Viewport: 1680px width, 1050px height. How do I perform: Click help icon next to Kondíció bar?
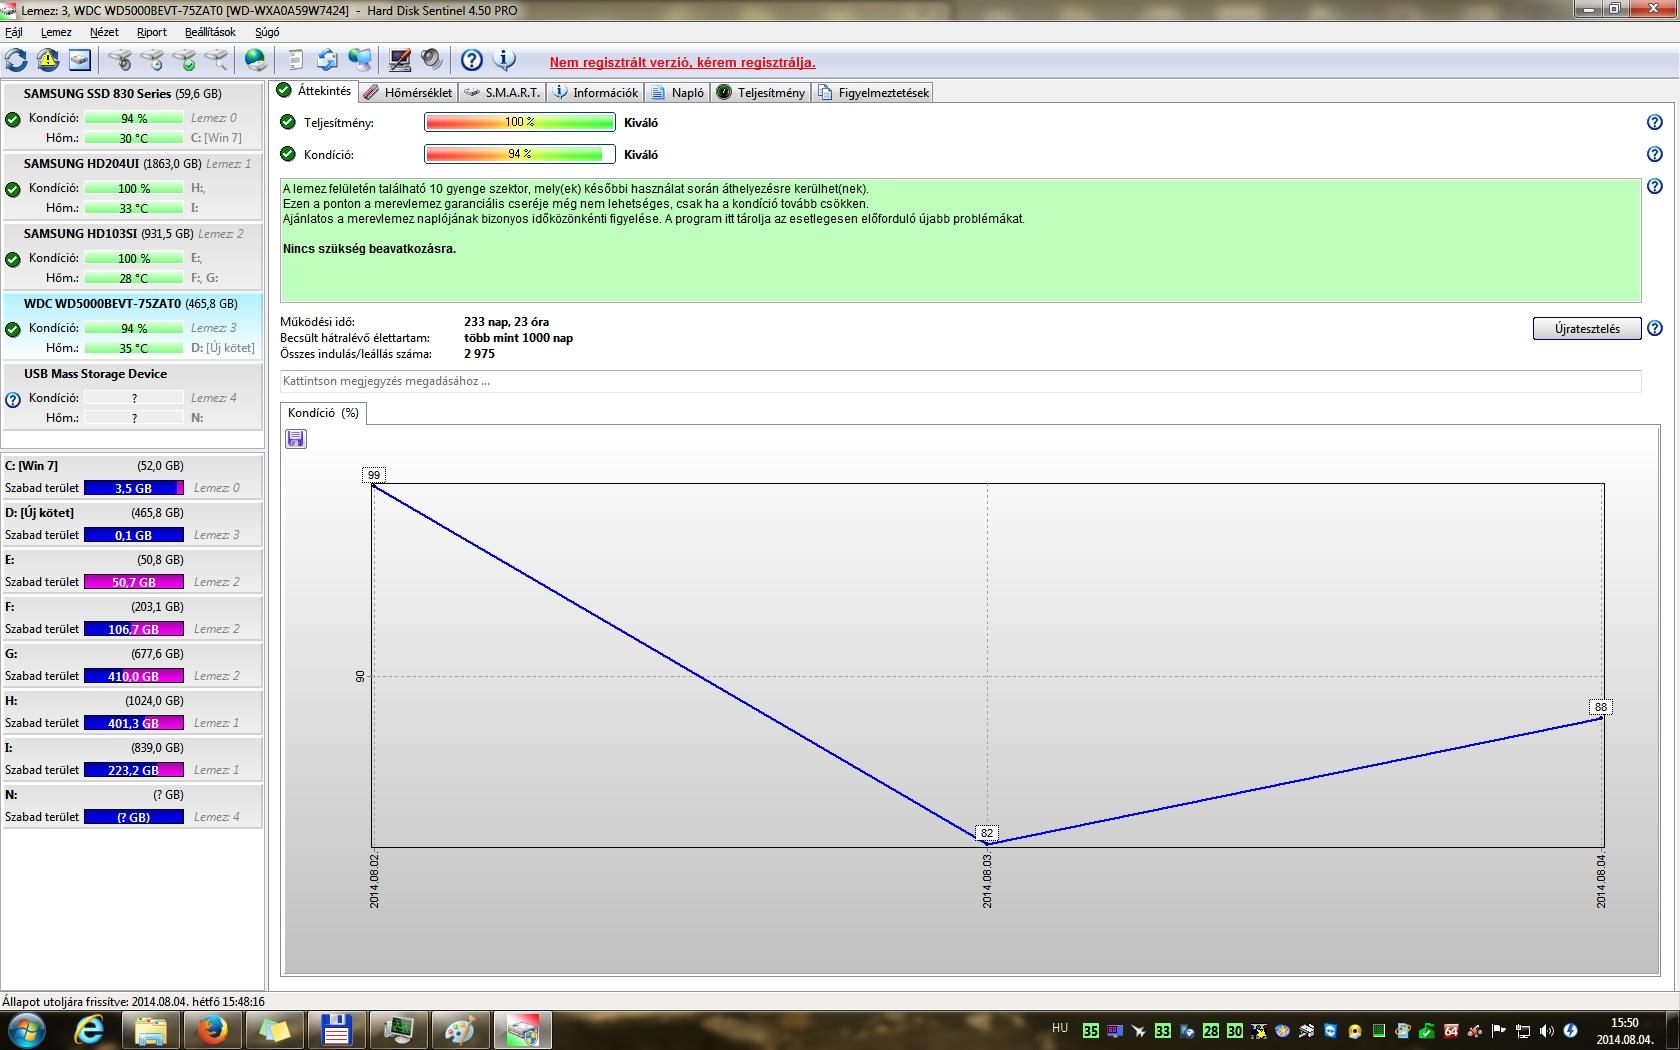[x=1655, y=154]
